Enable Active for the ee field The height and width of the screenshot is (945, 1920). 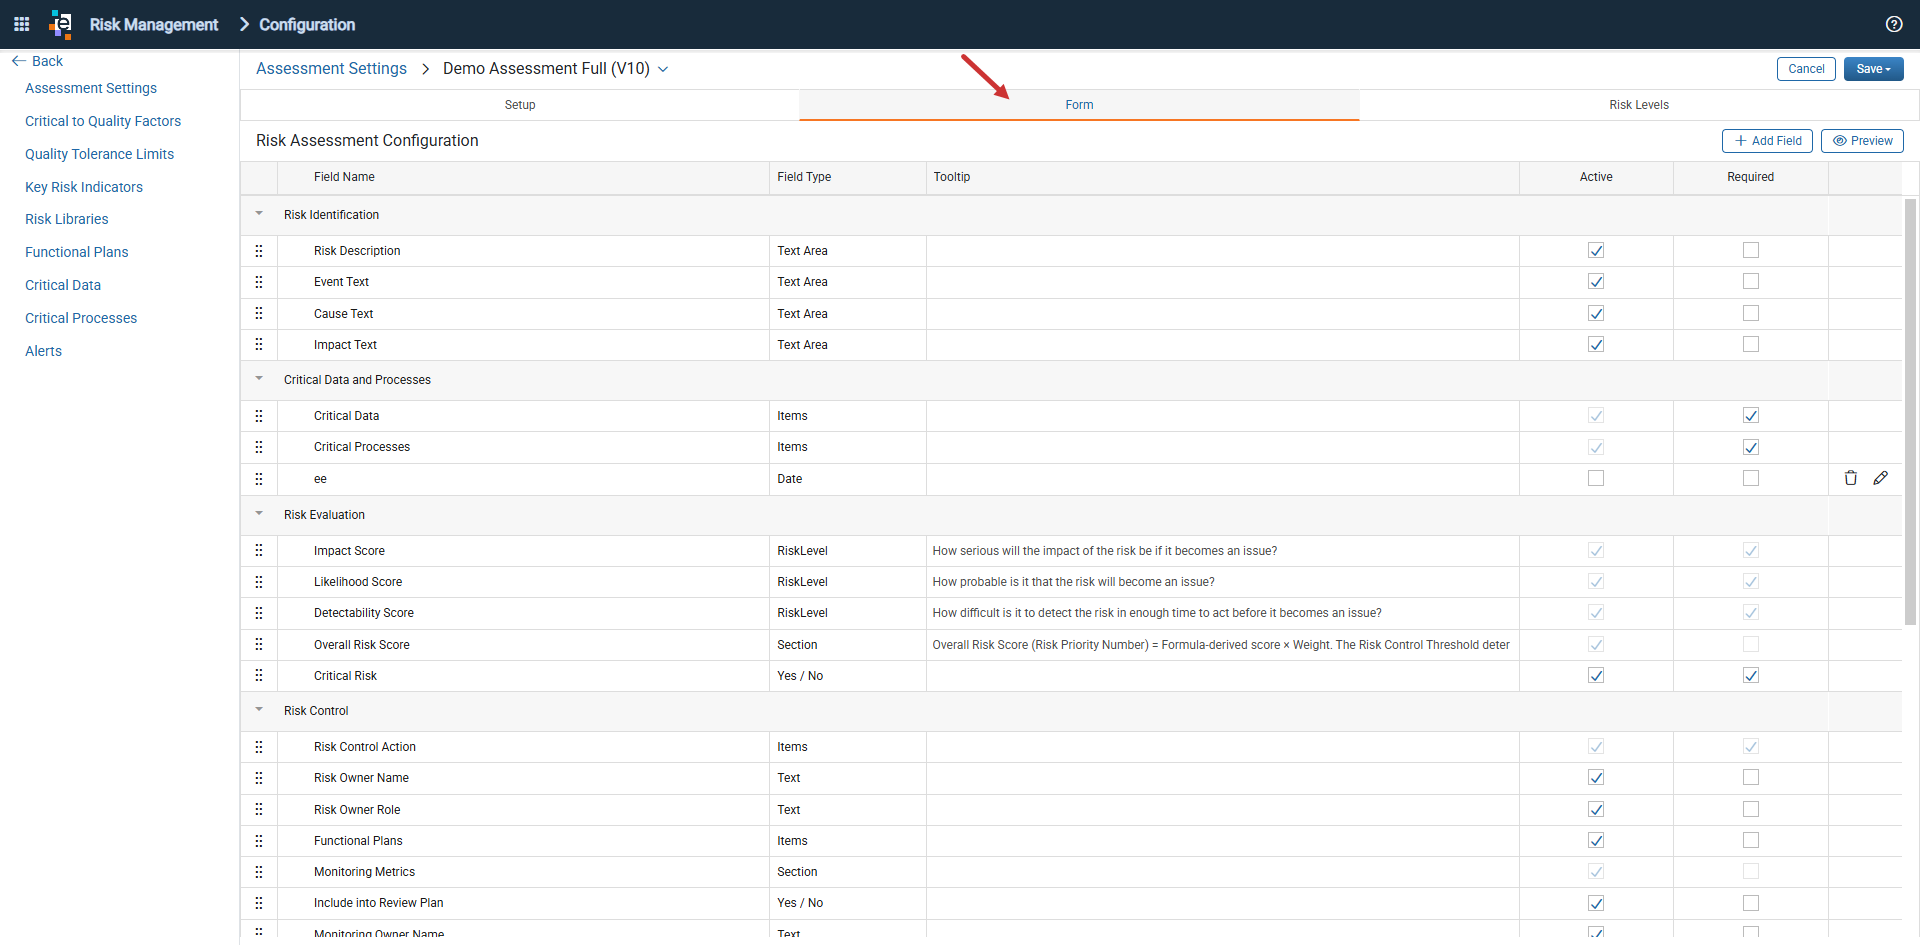pyautogui.click(x=1596, y=478)
